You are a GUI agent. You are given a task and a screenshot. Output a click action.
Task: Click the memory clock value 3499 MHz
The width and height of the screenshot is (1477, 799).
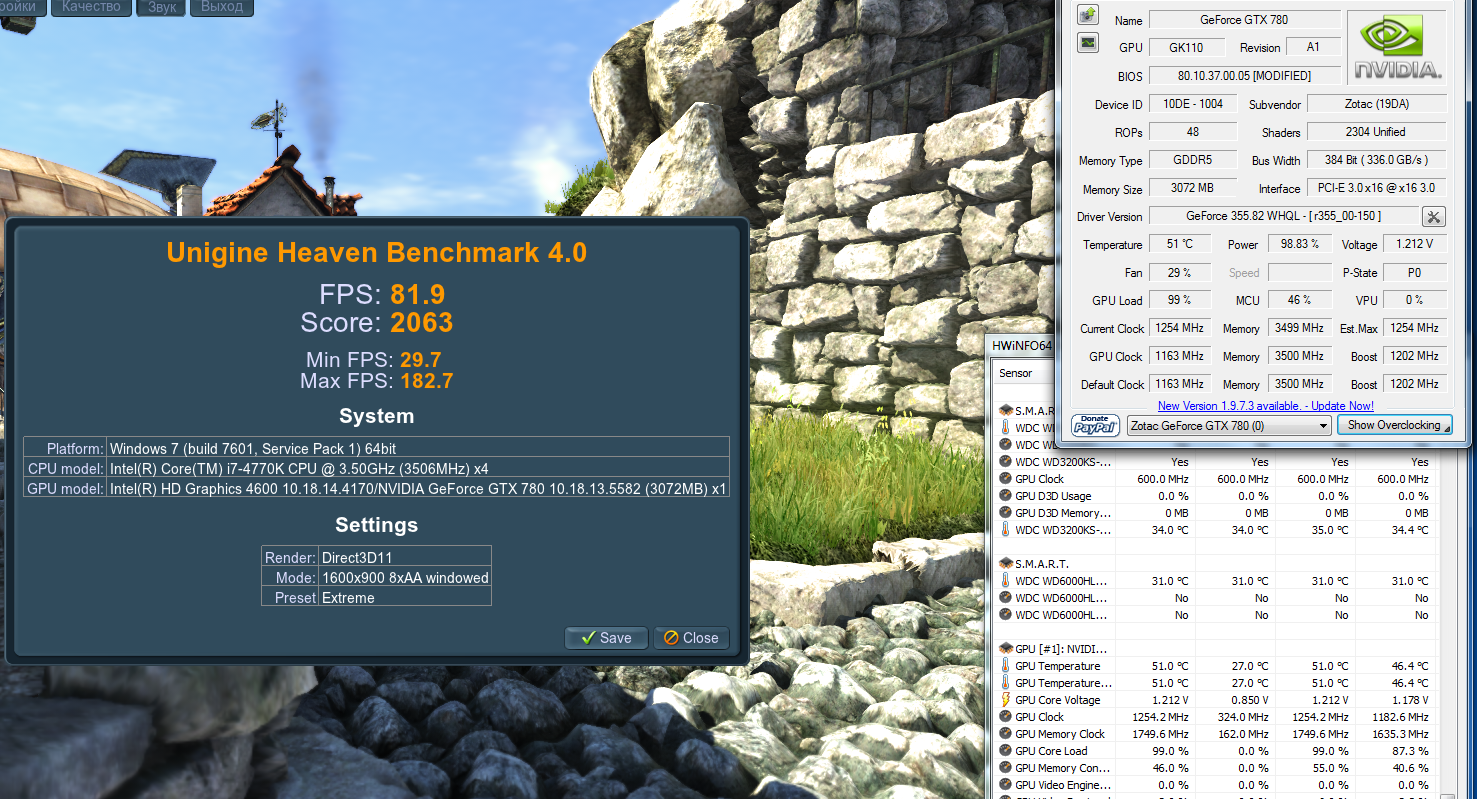click(x=1300, y=328)
